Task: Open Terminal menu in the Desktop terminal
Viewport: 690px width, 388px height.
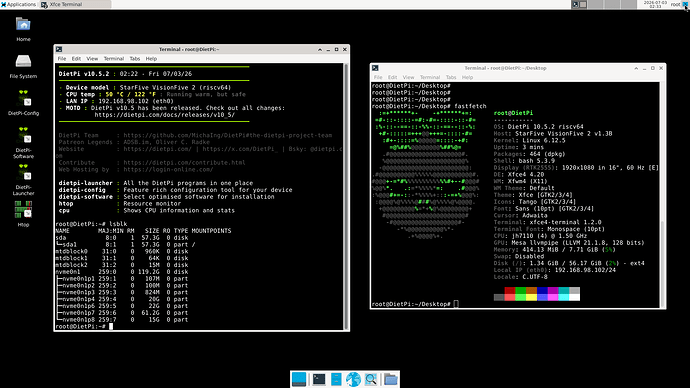Action: (x=430, y=77)
